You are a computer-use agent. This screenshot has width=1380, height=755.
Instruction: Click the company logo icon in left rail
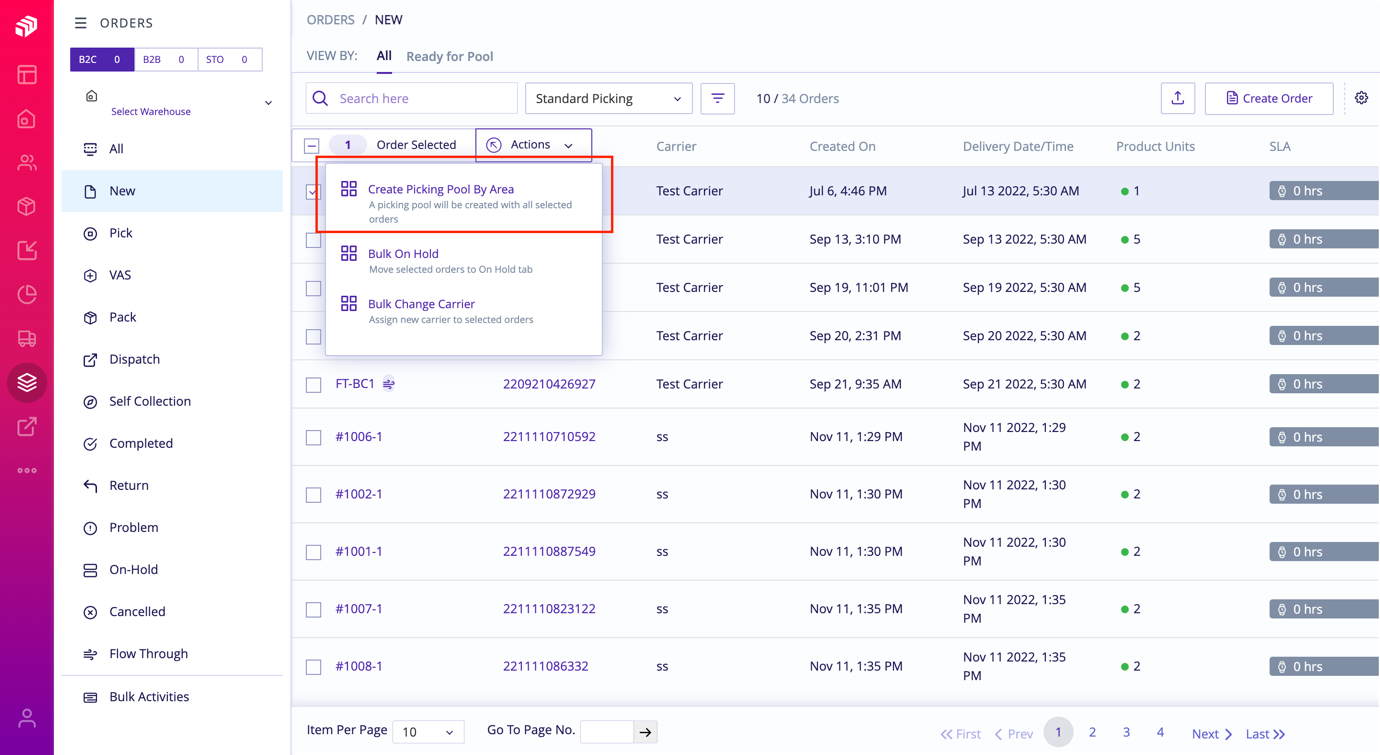(27, 25)
